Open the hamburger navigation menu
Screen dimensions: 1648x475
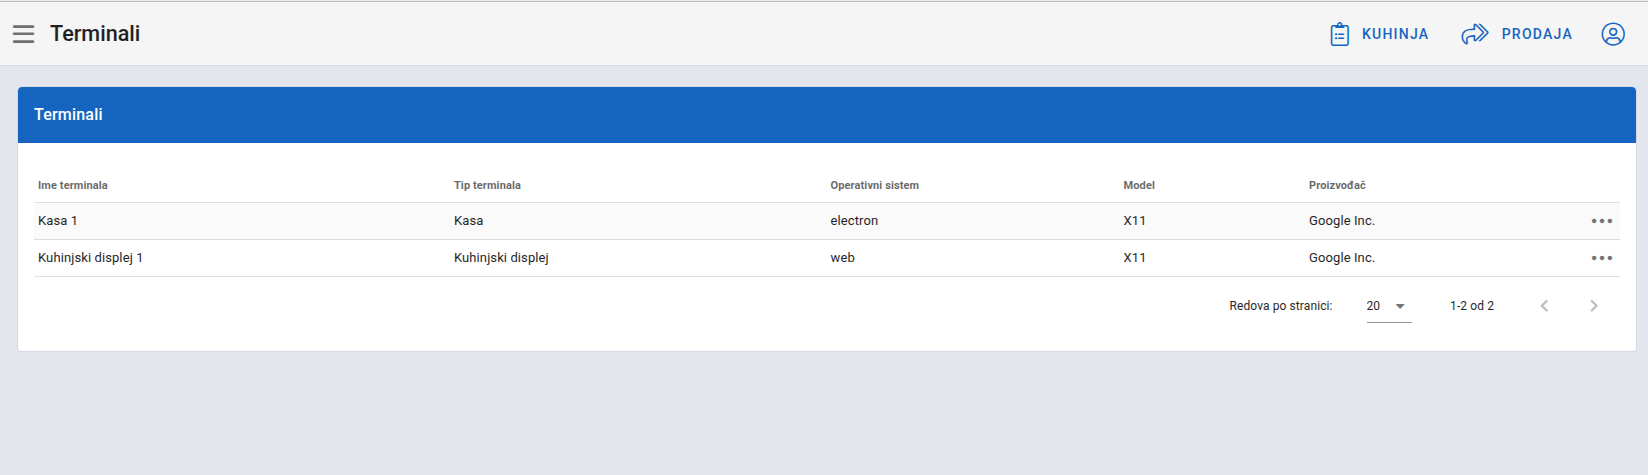coord(24,34)
